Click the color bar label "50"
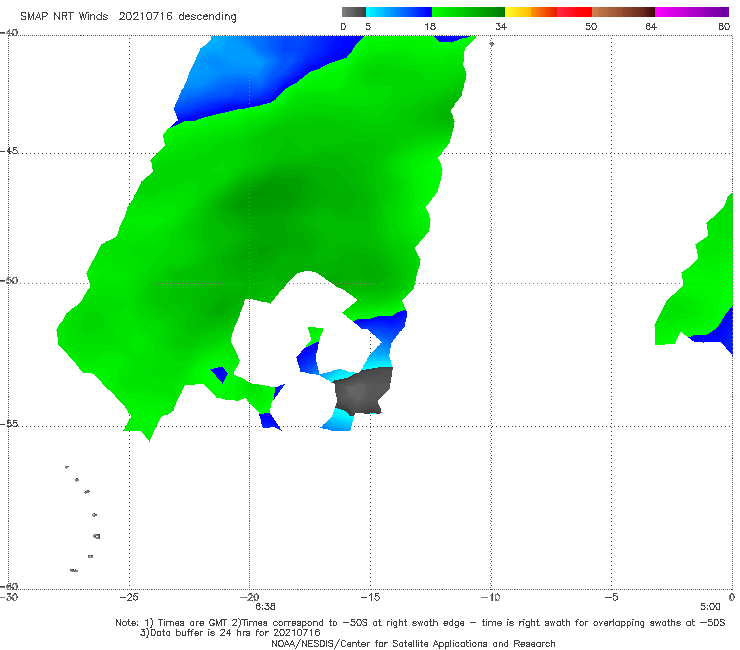The image size is (740, 650). coord(591,26)
